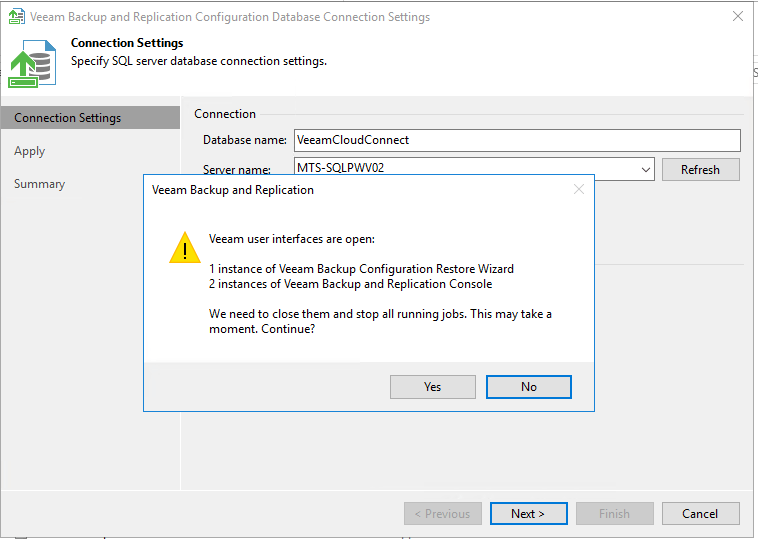Cancel the configuration wizard
Viewport: 758px width, 540px height.
(700, 514)
